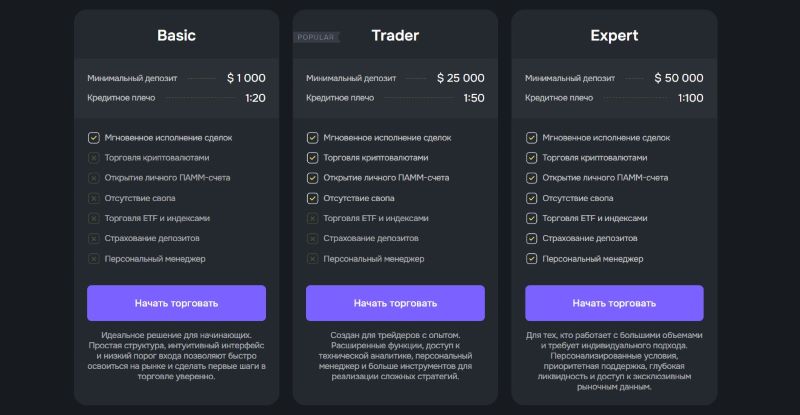The image size is (800, 415).
Task: Toggle Trader "Открытие личного ПАММ-счета" checkbox
Action: (x=312, y=178)
